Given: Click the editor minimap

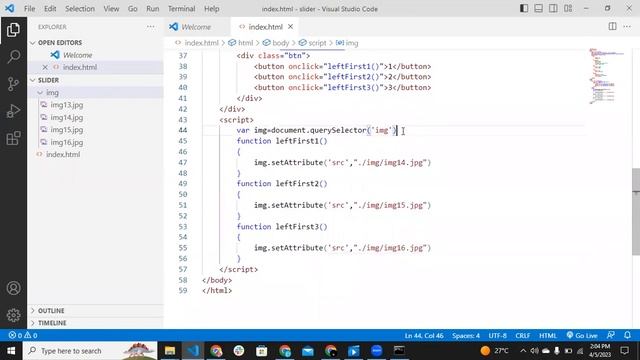Looking at the screenshot, I should 607,76.
